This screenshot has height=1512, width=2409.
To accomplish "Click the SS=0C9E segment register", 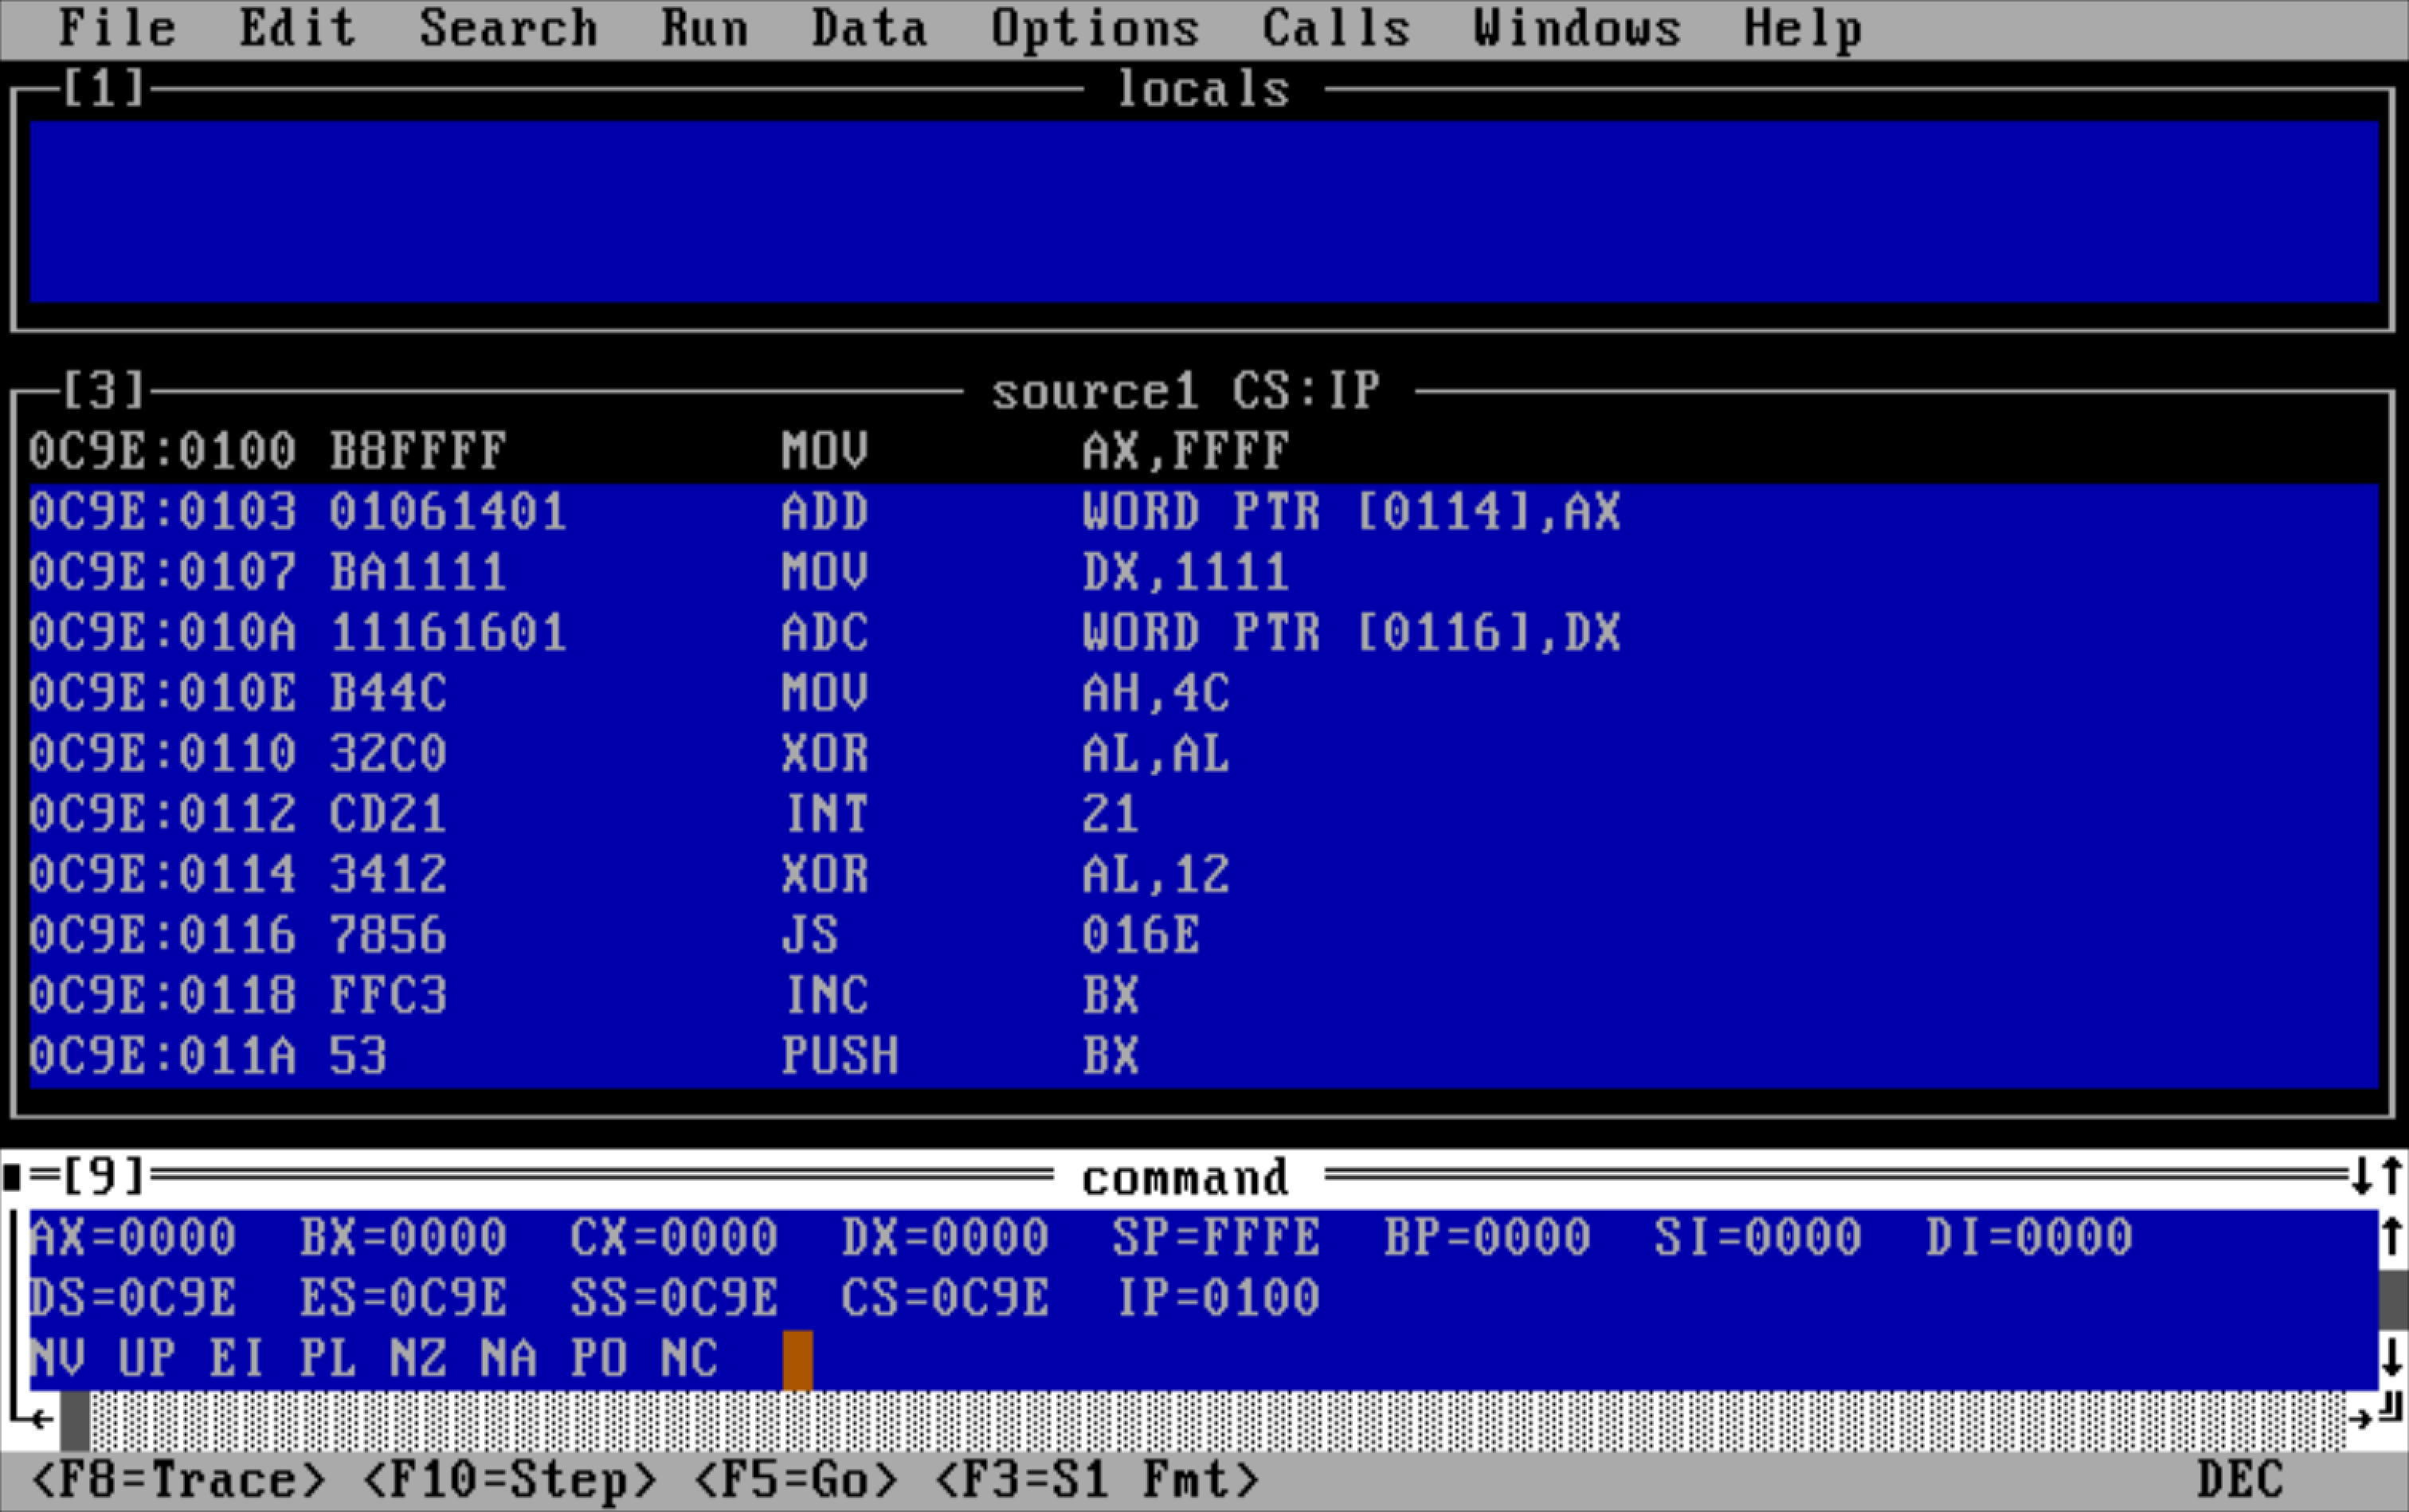I will point(675,1298).
